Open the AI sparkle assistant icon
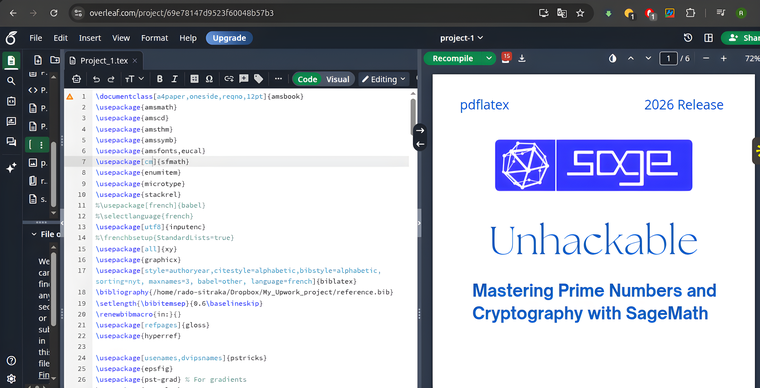 click(11, 167)
